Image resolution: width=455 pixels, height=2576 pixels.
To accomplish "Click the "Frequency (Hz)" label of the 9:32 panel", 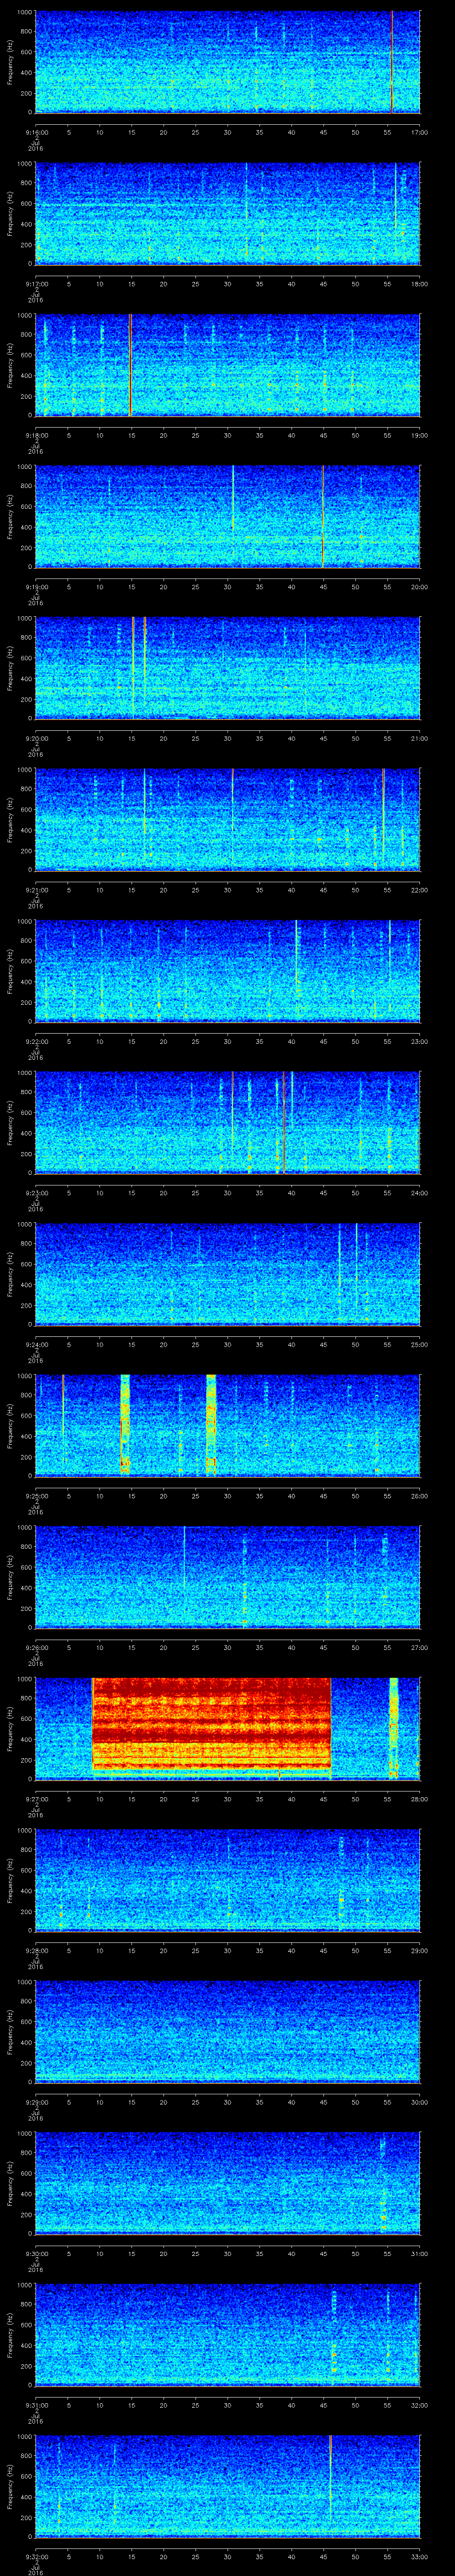I will (x=10, y=2486).
